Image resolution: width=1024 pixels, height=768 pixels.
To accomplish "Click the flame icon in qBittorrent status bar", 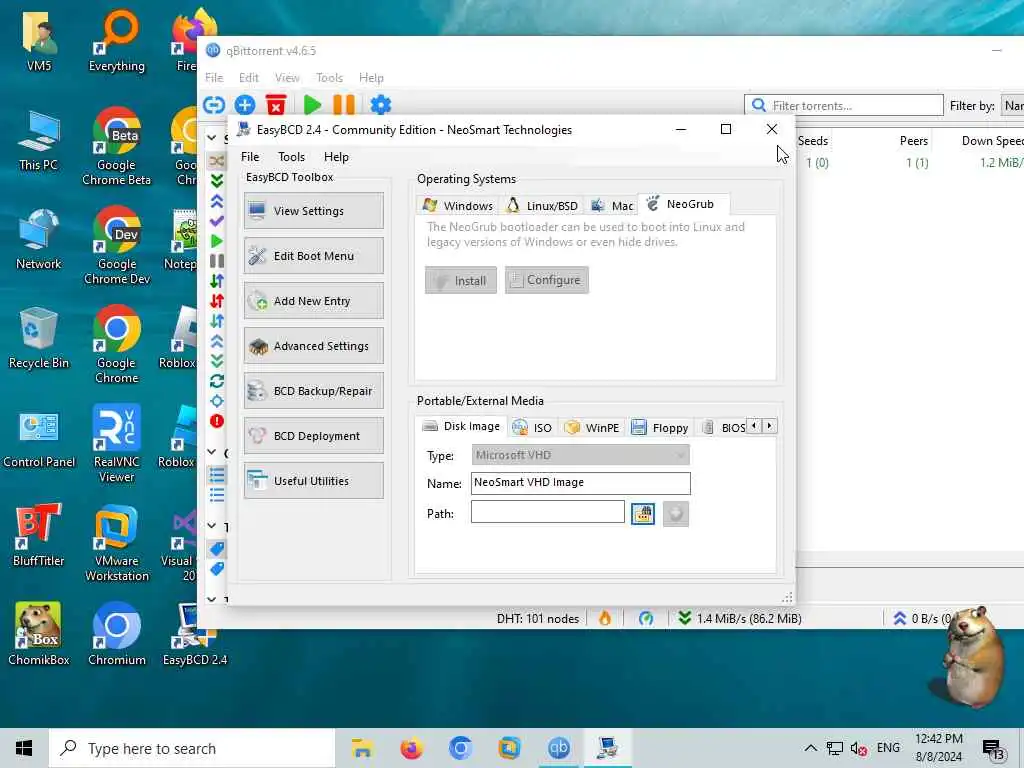I will tap(605, 618).
